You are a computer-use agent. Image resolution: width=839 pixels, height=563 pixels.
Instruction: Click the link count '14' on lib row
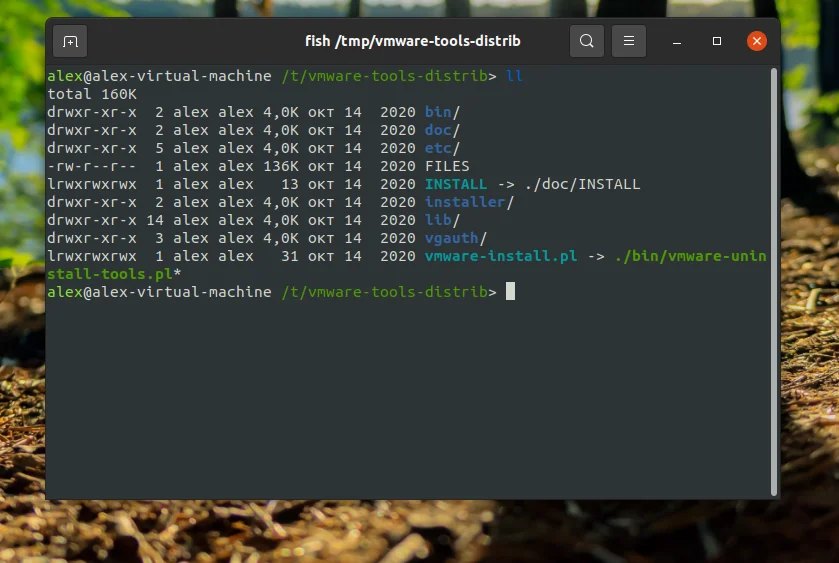click(155, 220)
